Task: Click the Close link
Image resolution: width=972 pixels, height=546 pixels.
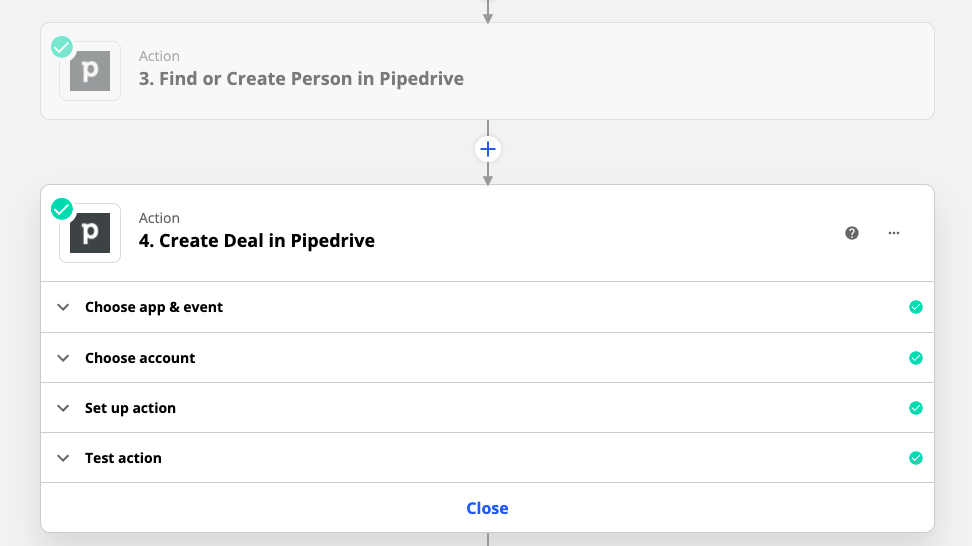Action: pyautogui.click(x=487, y=508)
